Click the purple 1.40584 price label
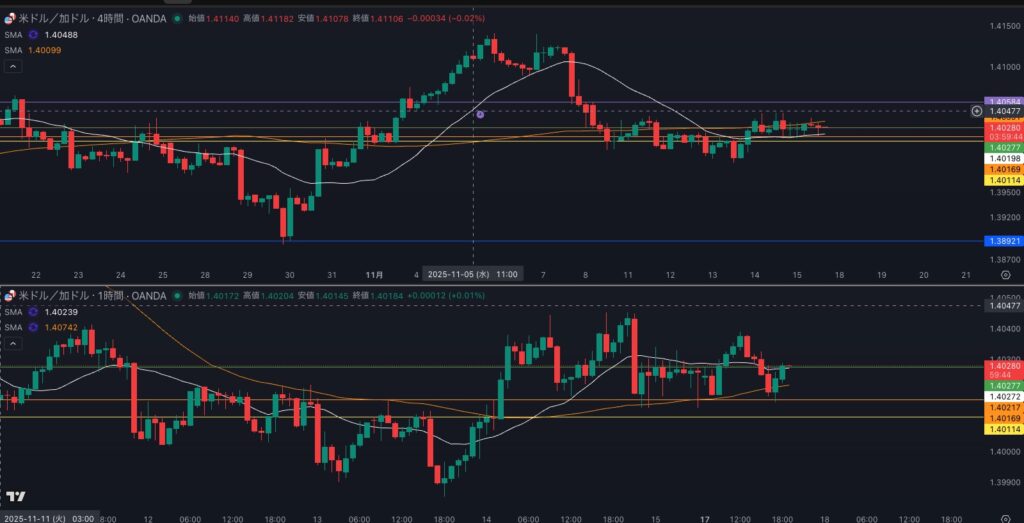1024x523 pixels. pos(1002,102)
